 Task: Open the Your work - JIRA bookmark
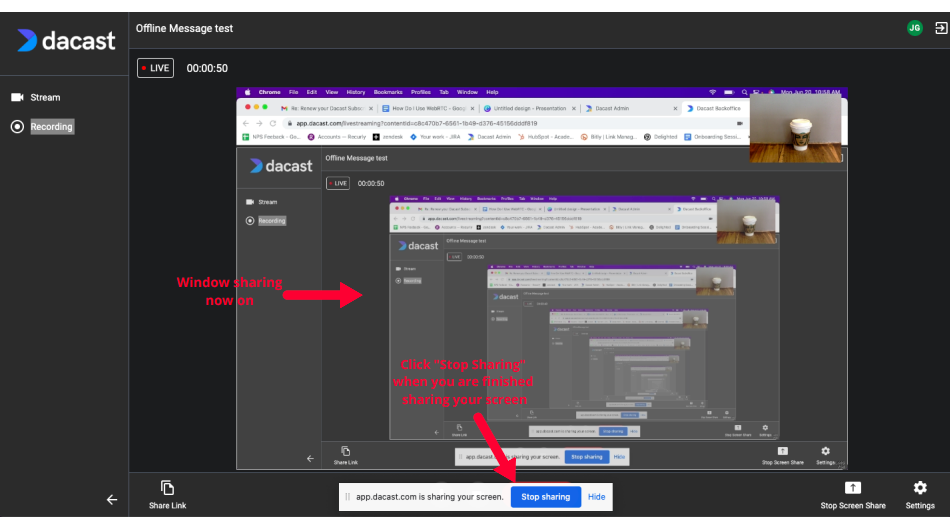435,137
